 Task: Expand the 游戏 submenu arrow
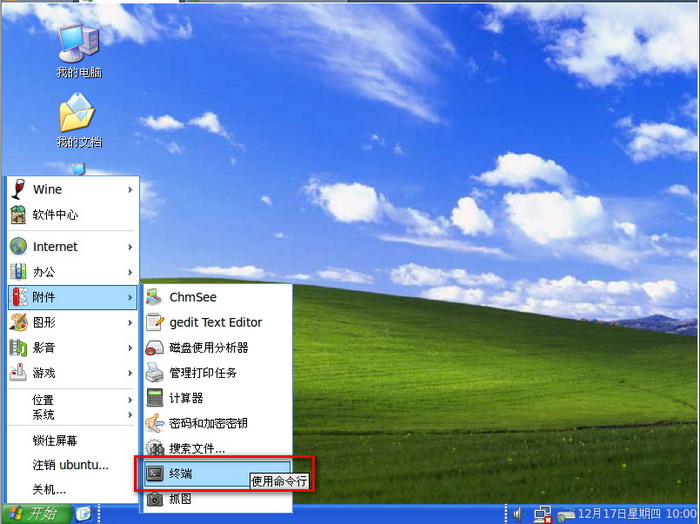click(x=130, y=373)
